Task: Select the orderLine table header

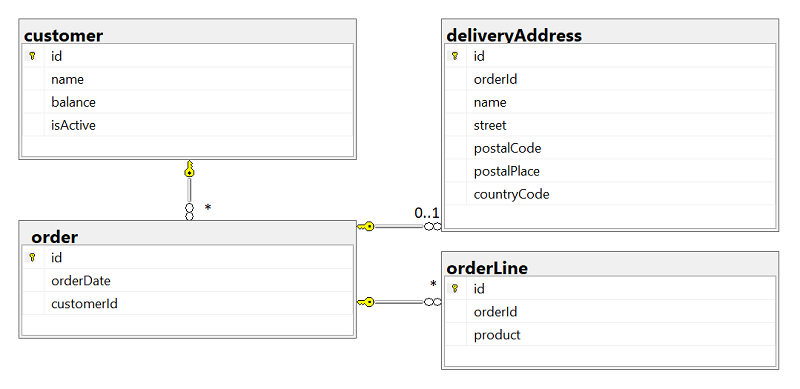Action: (x=610, y=268)
